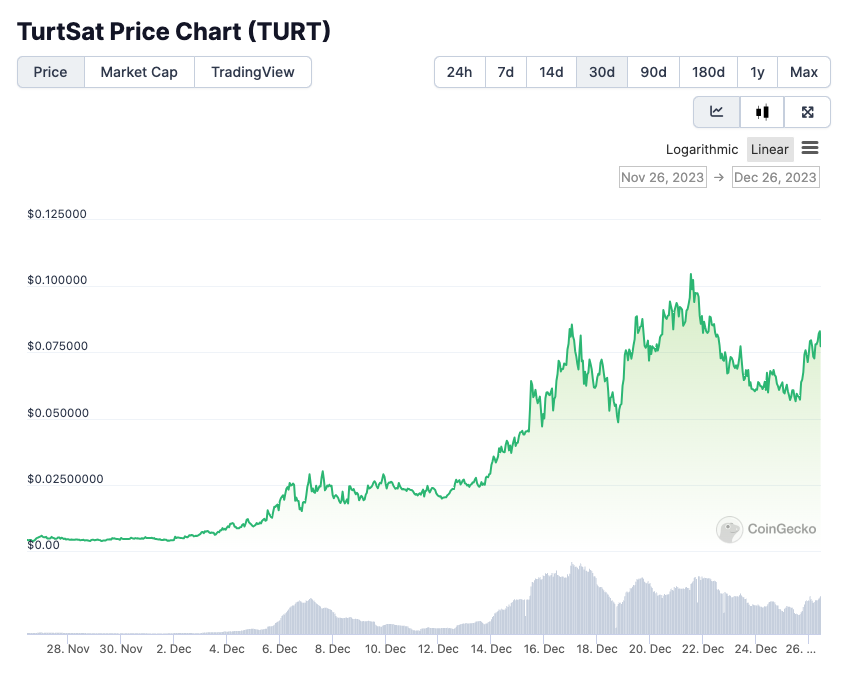Select the 7d time range
Viewport: 842px width, 673px height.
pos(506,72)
